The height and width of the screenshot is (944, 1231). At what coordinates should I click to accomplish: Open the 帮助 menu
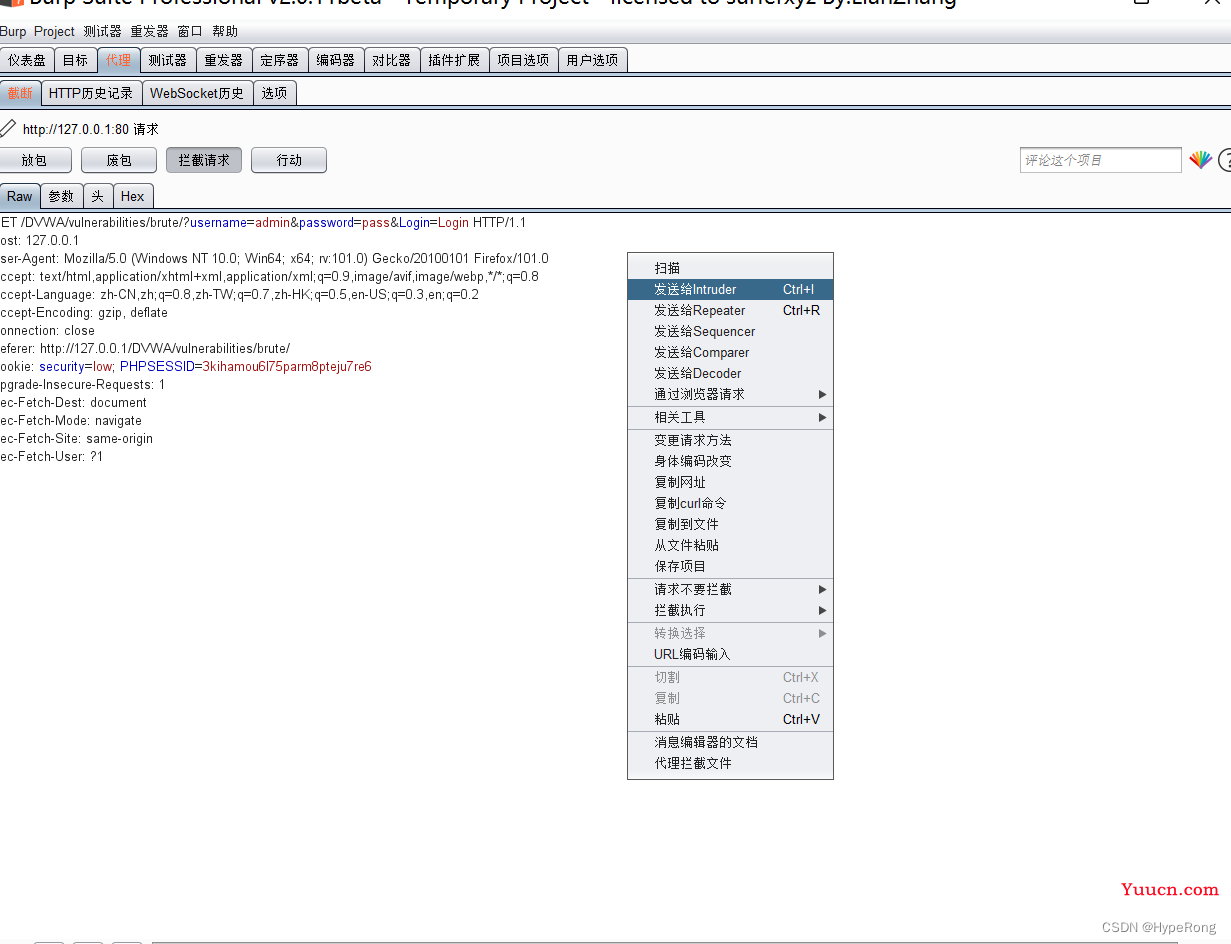coord(225,31)
